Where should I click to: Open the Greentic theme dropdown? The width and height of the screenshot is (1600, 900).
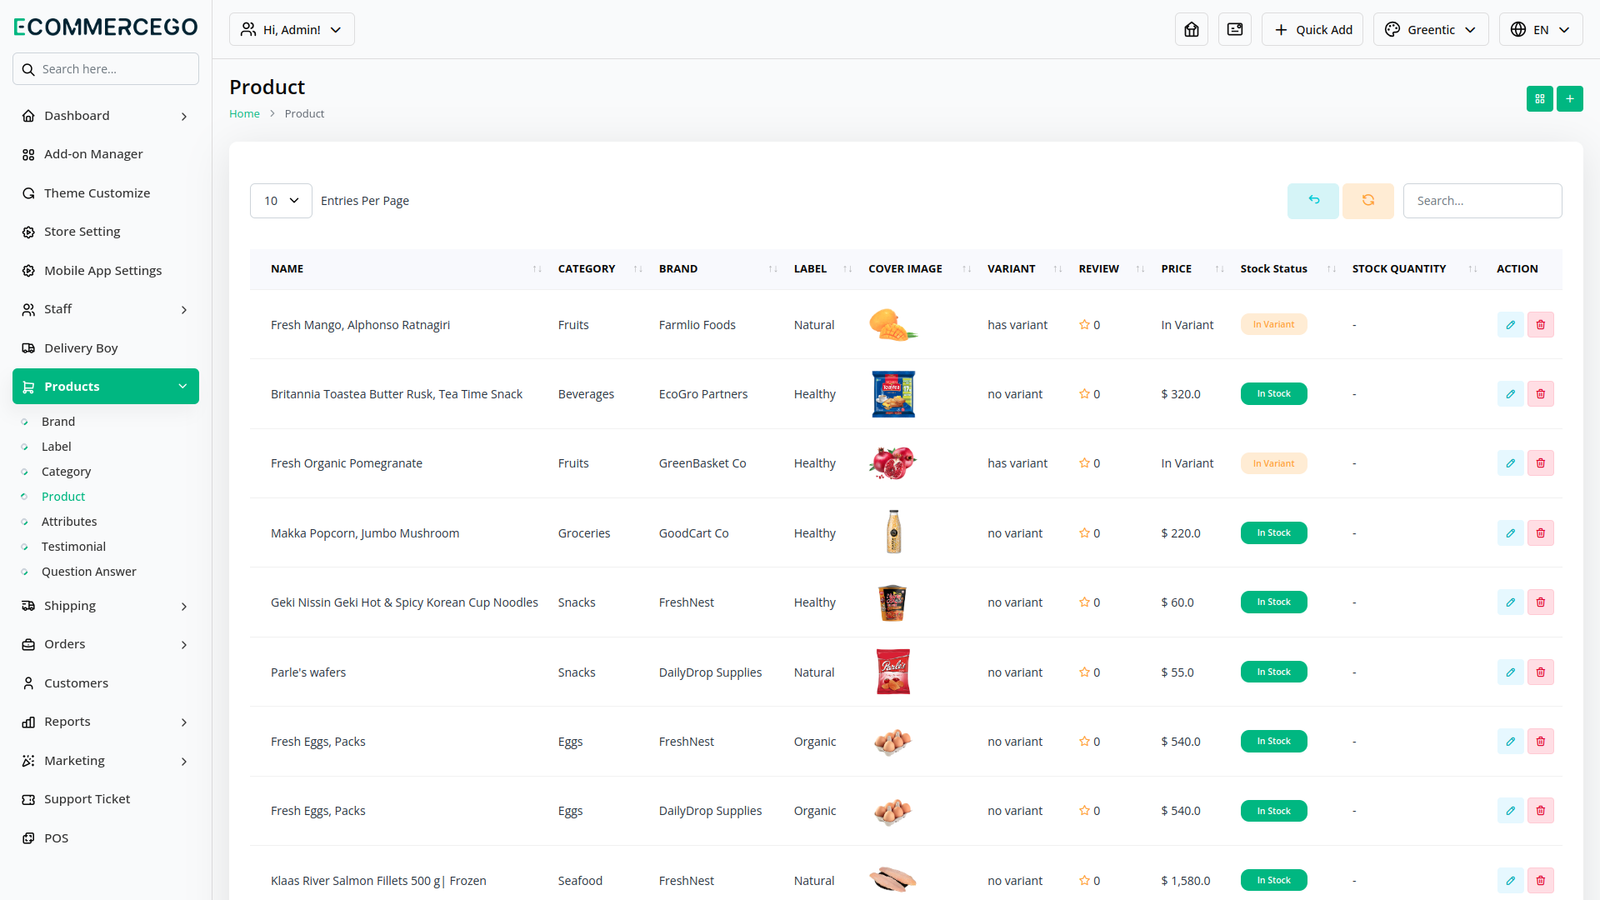point(1430,30)
